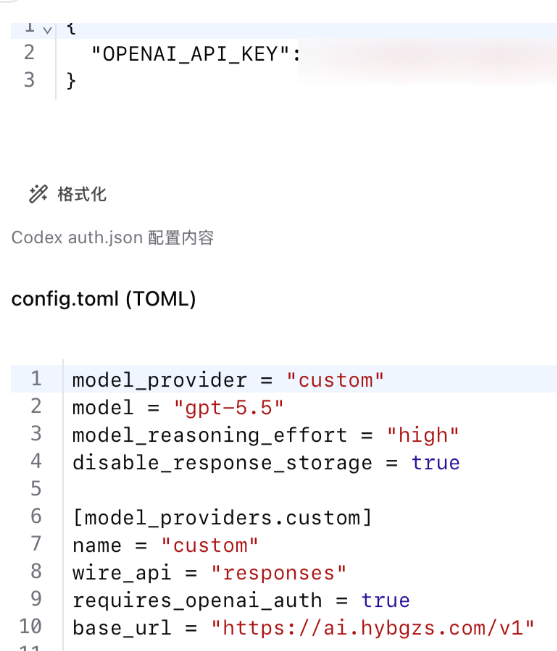Click the "high" reasoning effort value
Image resolution: width=557 pixels, height=651 pixels.
coord(423,435)
